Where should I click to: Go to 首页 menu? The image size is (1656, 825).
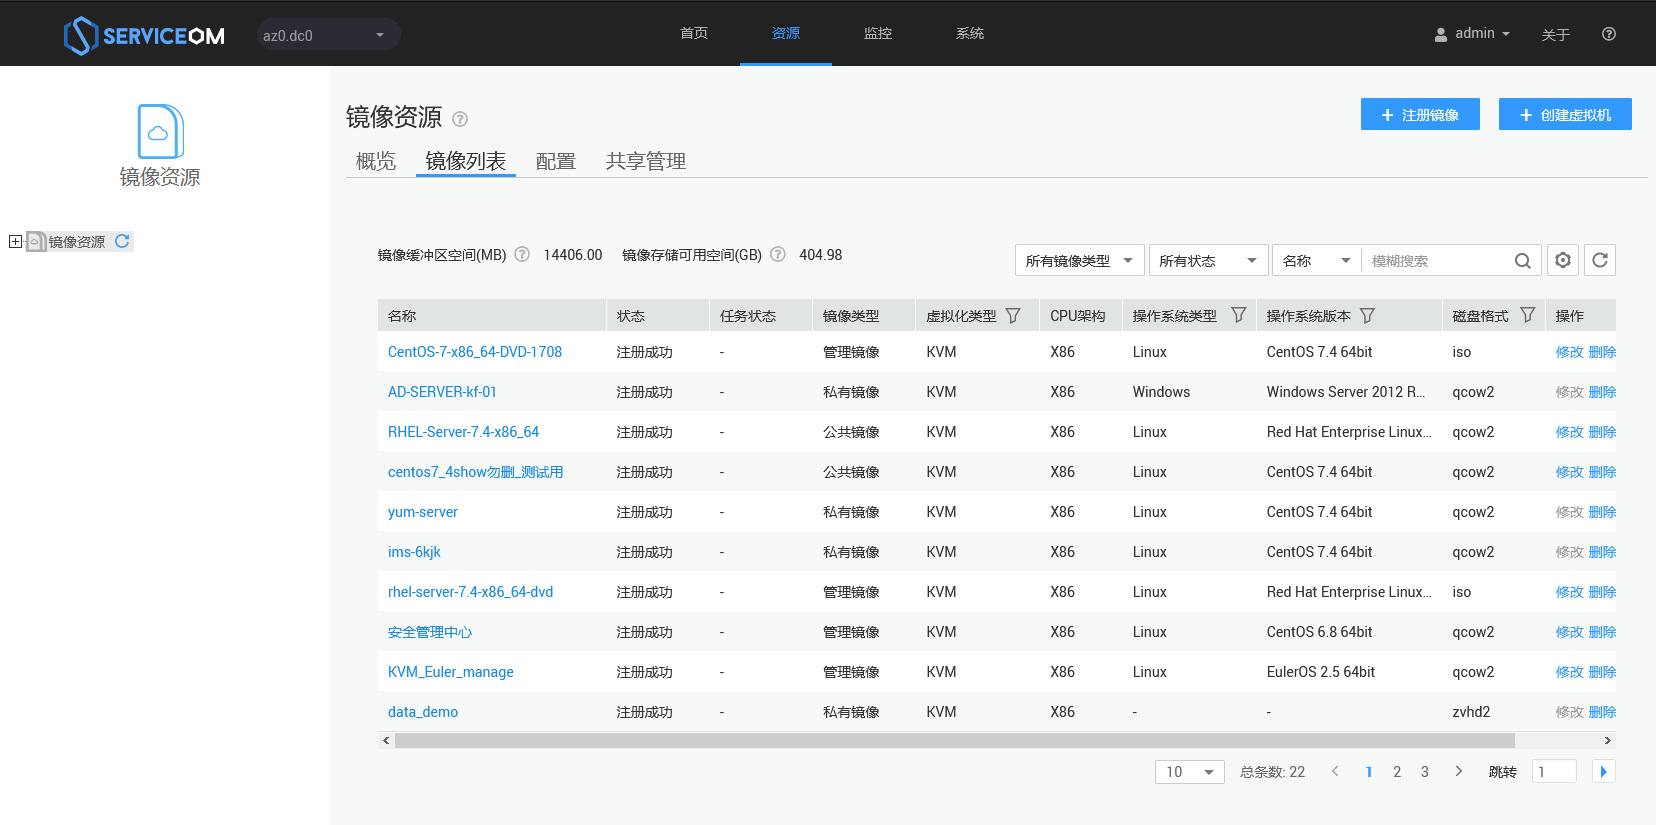pos(694,33)
